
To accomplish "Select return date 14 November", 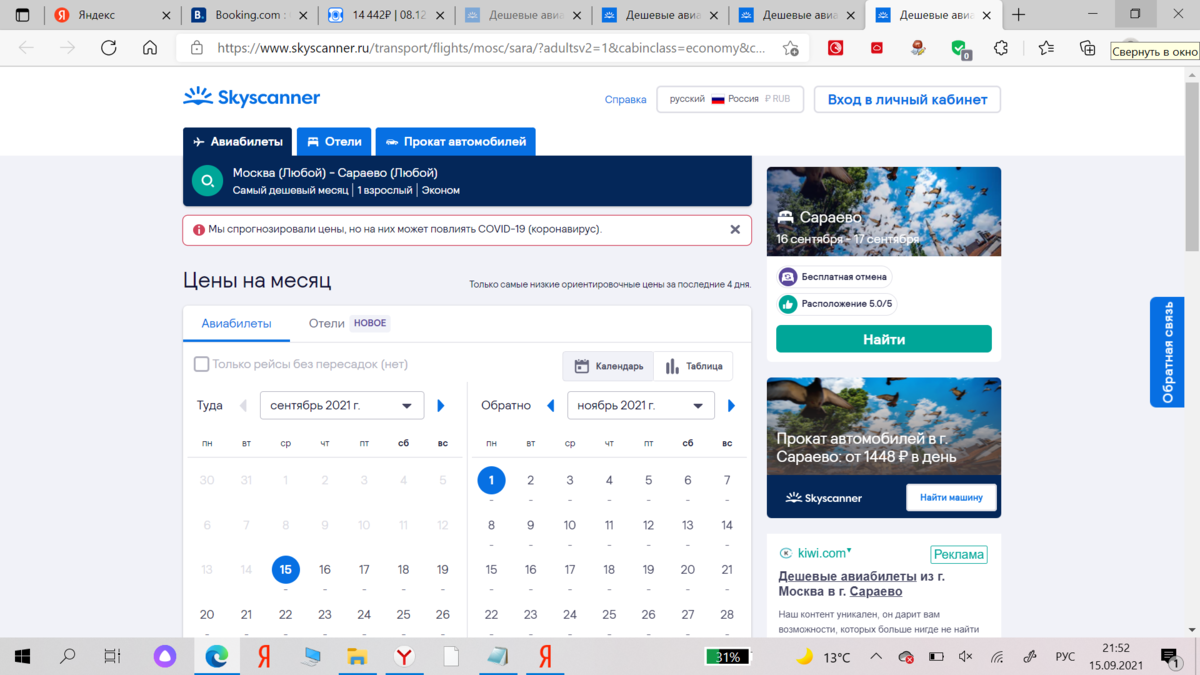I will click(x=727, y=525).
